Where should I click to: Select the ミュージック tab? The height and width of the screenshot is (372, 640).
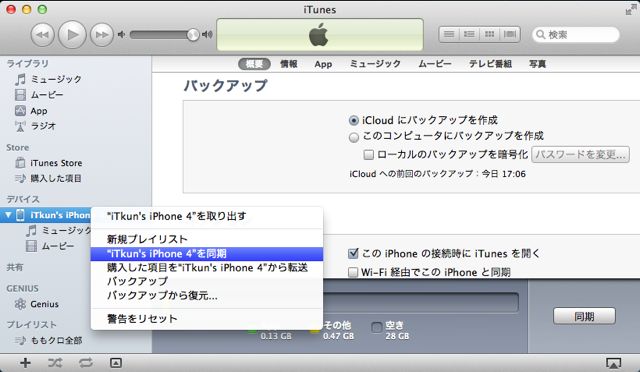(x=375, y=64)
